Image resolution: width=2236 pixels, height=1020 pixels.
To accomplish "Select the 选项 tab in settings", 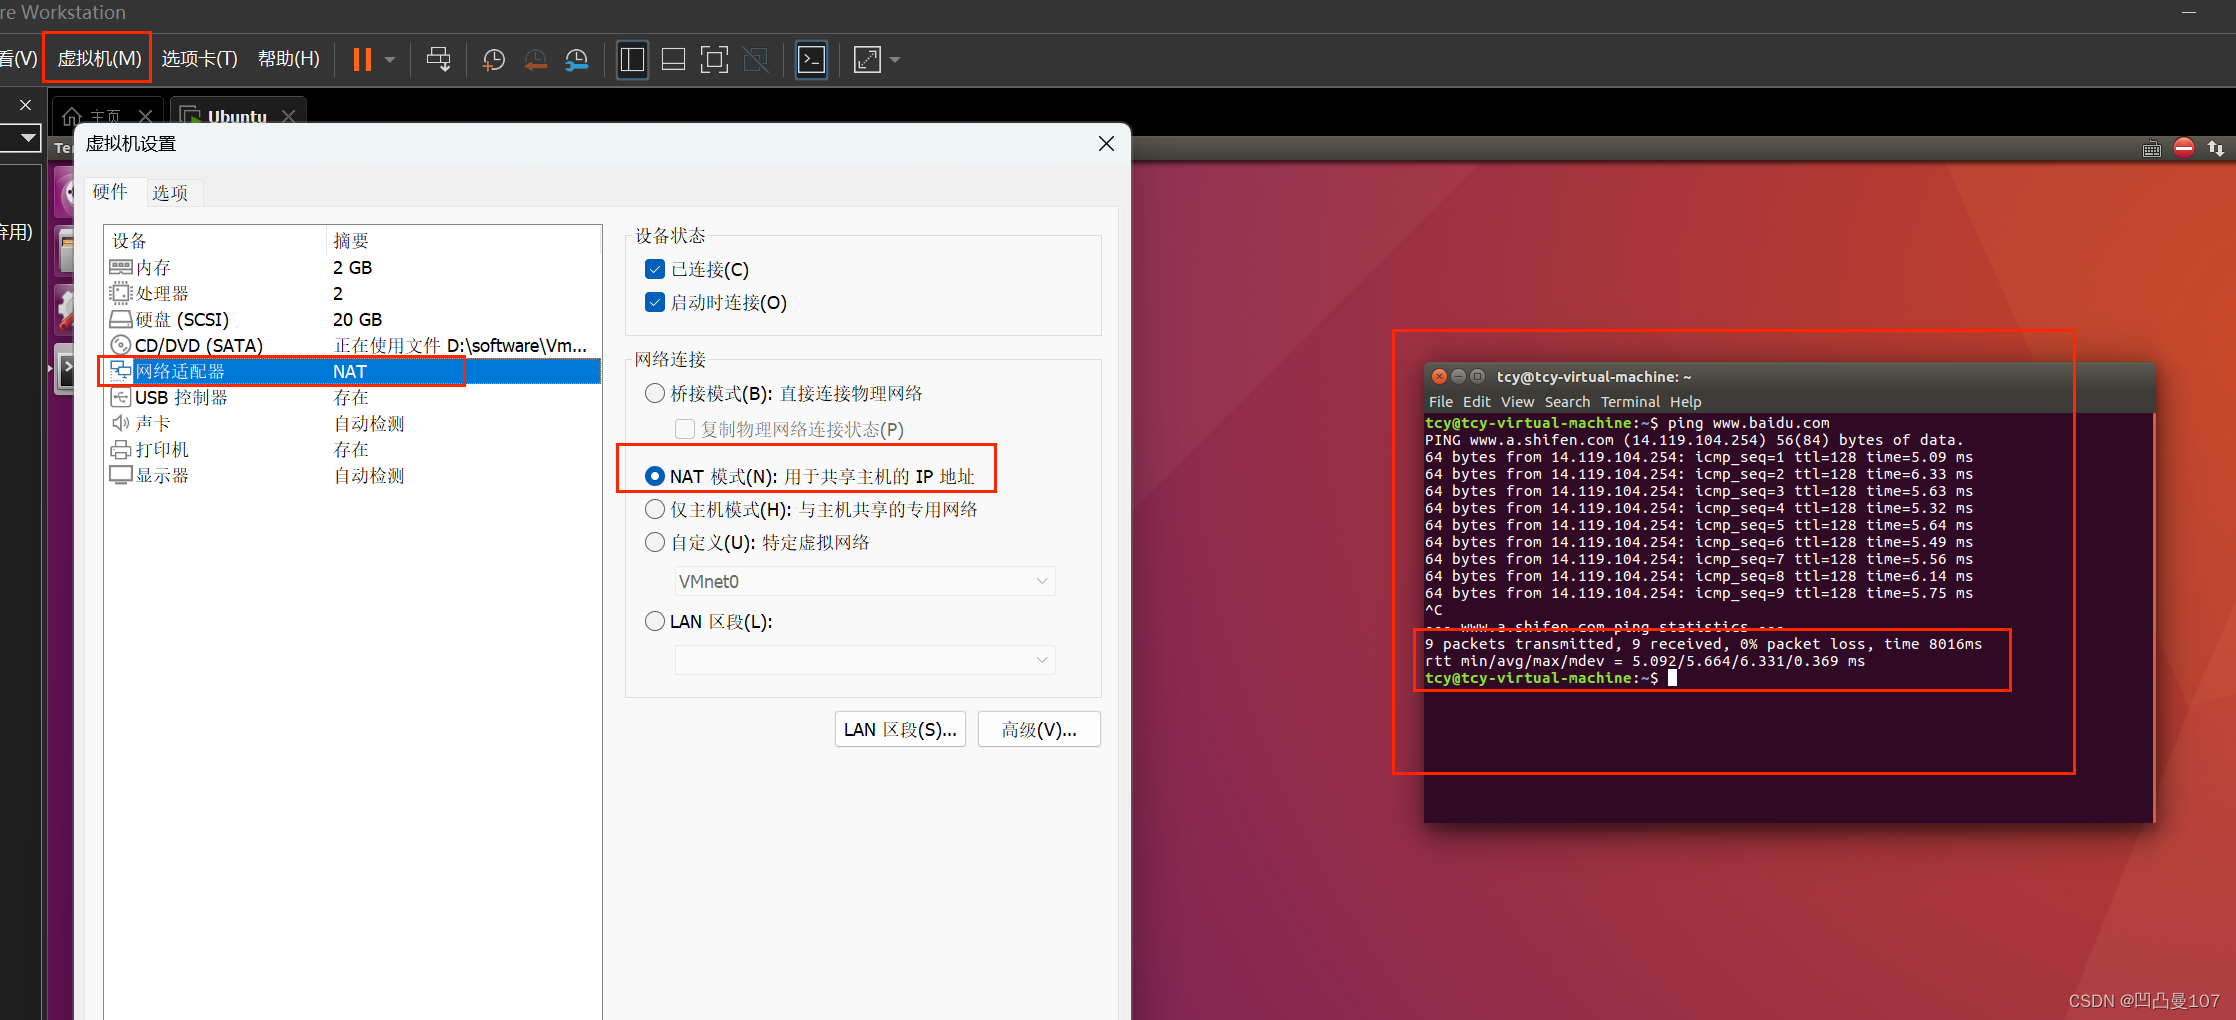I will click(170, 192).
